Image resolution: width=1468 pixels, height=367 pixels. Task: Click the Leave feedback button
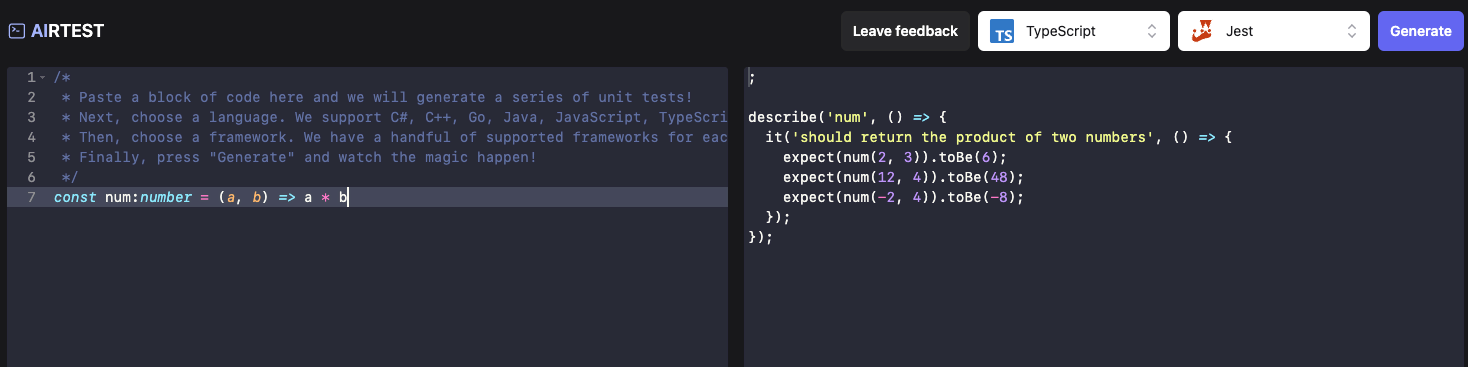point(905,31)
